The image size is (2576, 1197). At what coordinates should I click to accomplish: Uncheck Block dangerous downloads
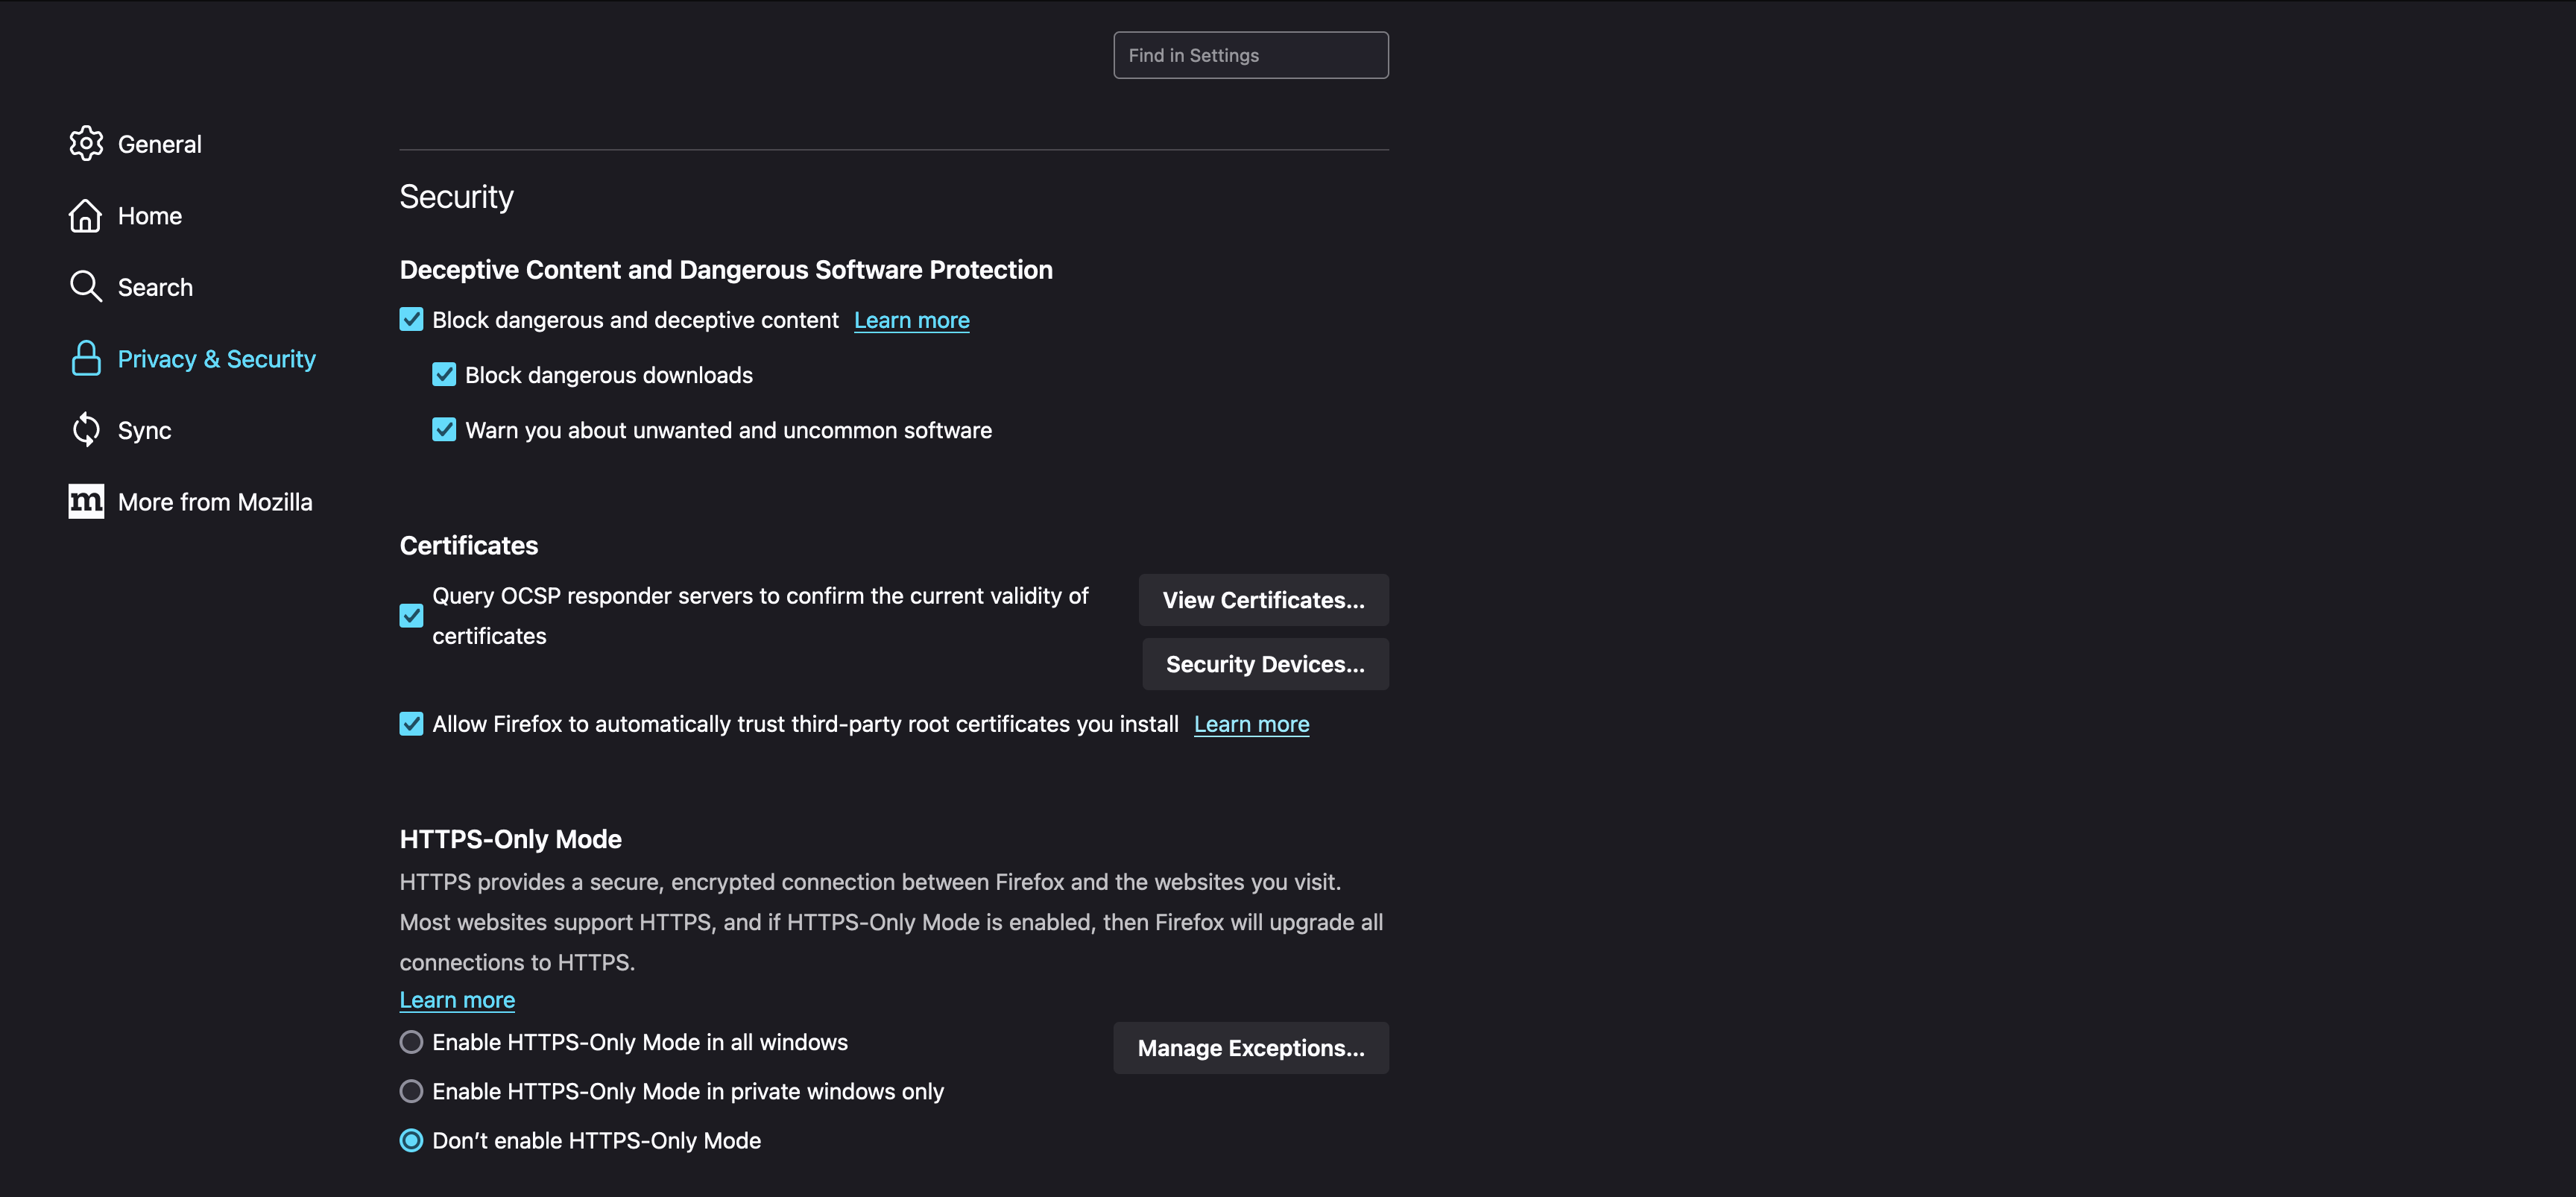click(444, 374)
